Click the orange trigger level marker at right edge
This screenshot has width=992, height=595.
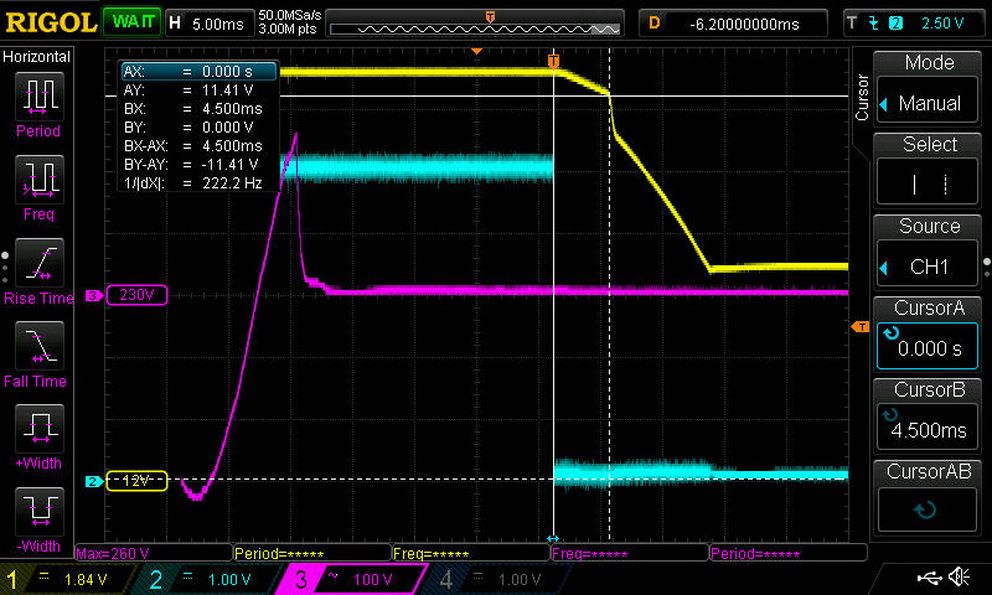point(860,327)
